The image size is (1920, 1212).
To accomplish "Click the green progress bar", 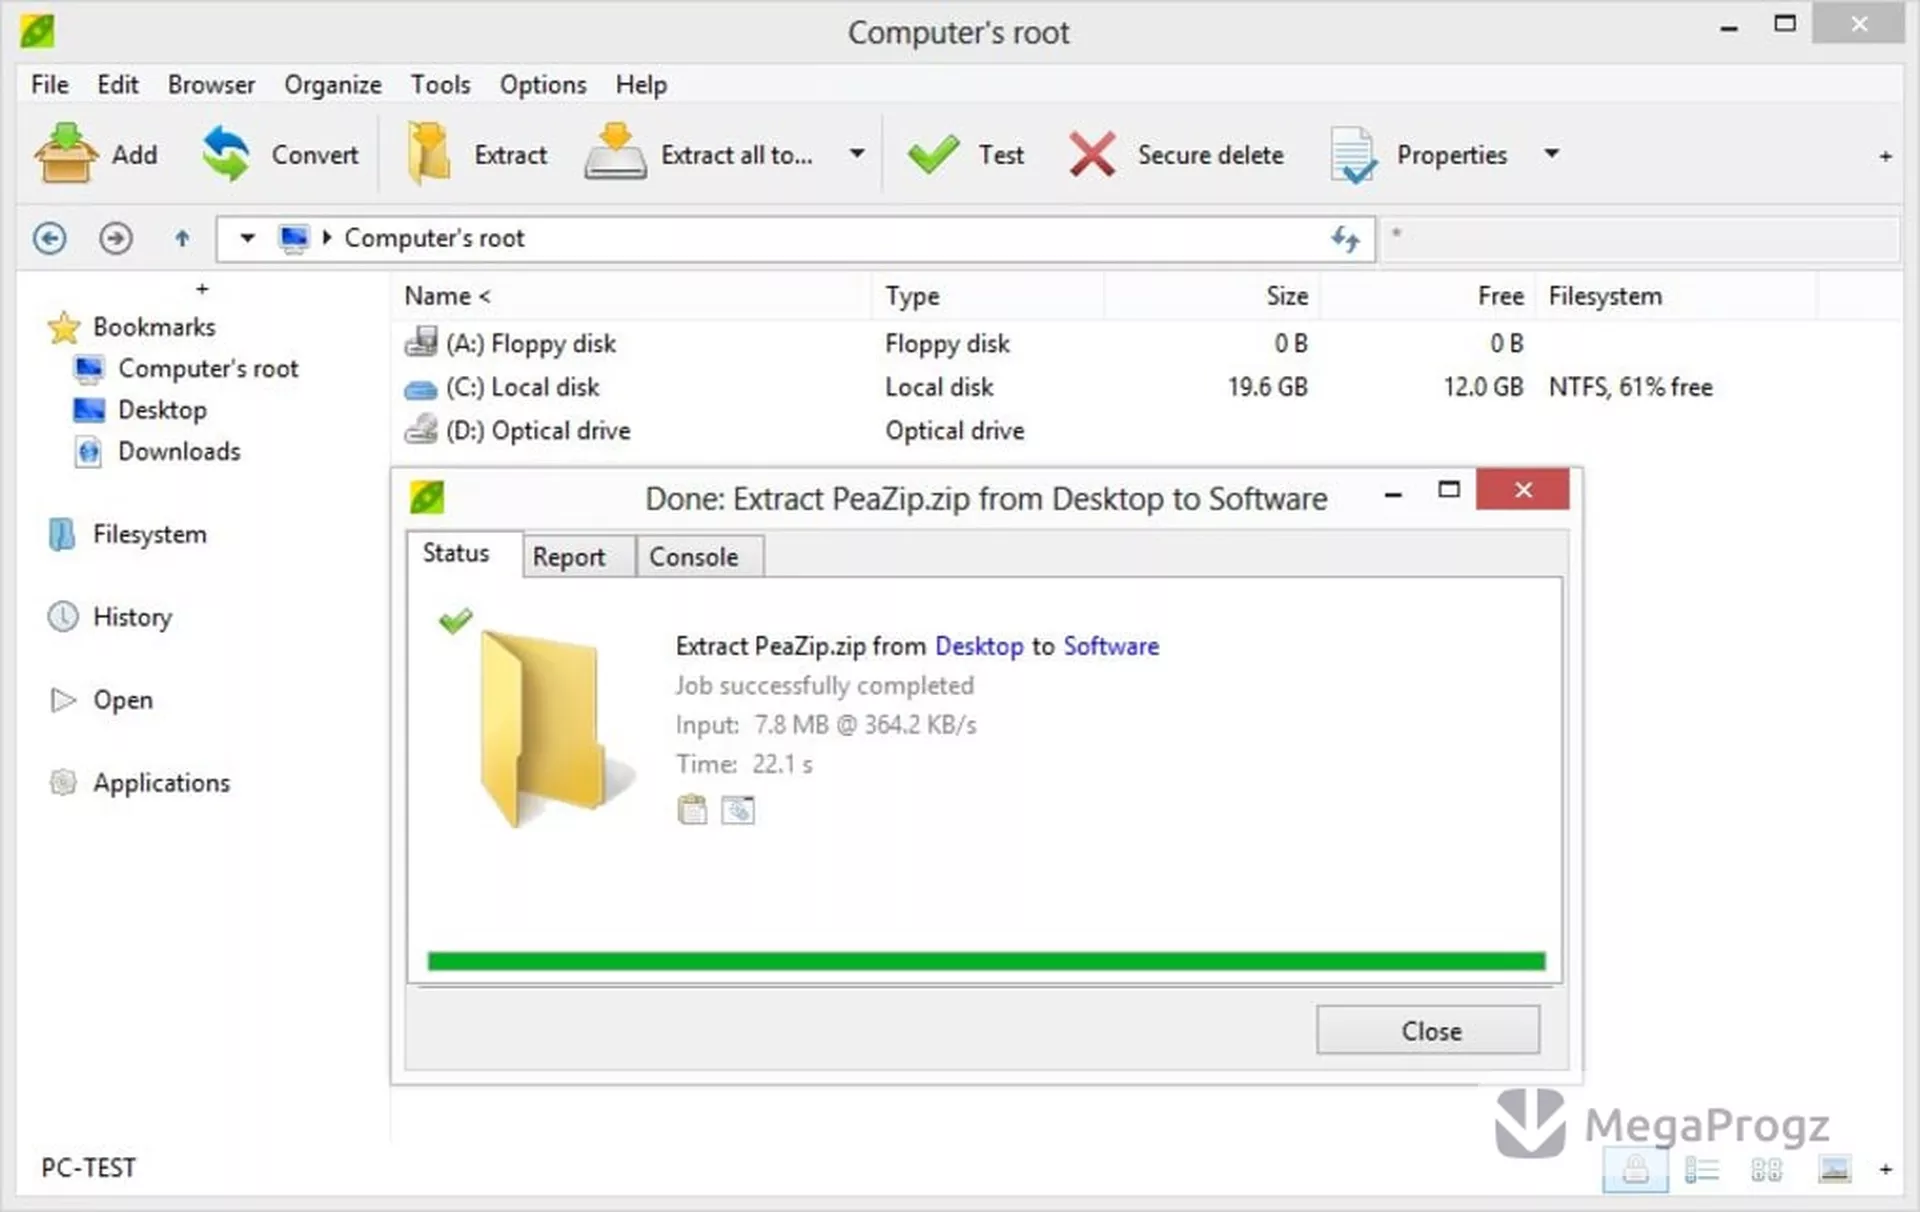I will [x=986, y=961].
